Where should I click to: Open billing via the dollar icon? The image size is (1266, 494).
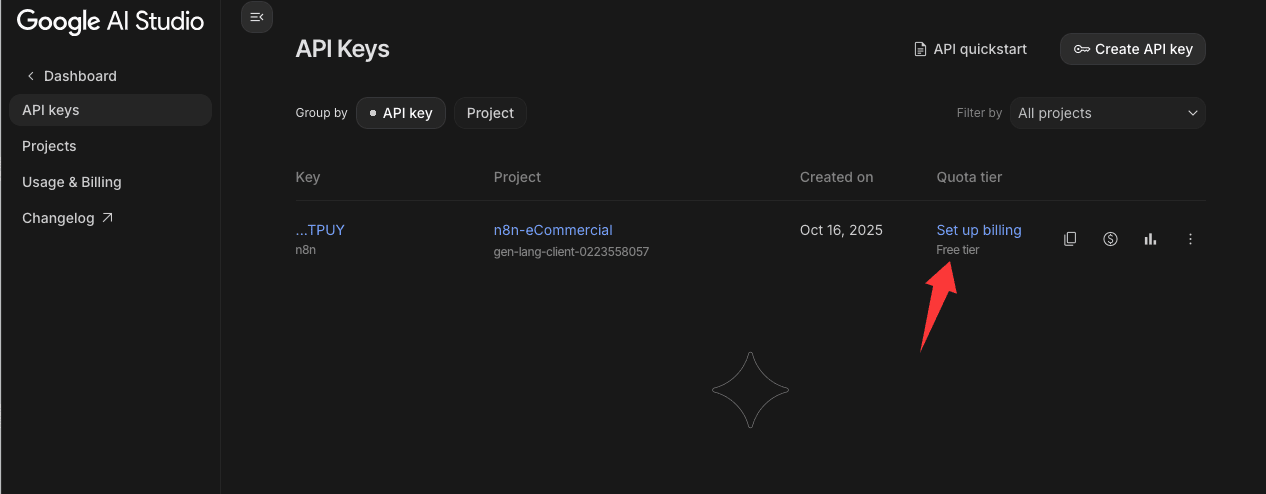click(1110, 239)
